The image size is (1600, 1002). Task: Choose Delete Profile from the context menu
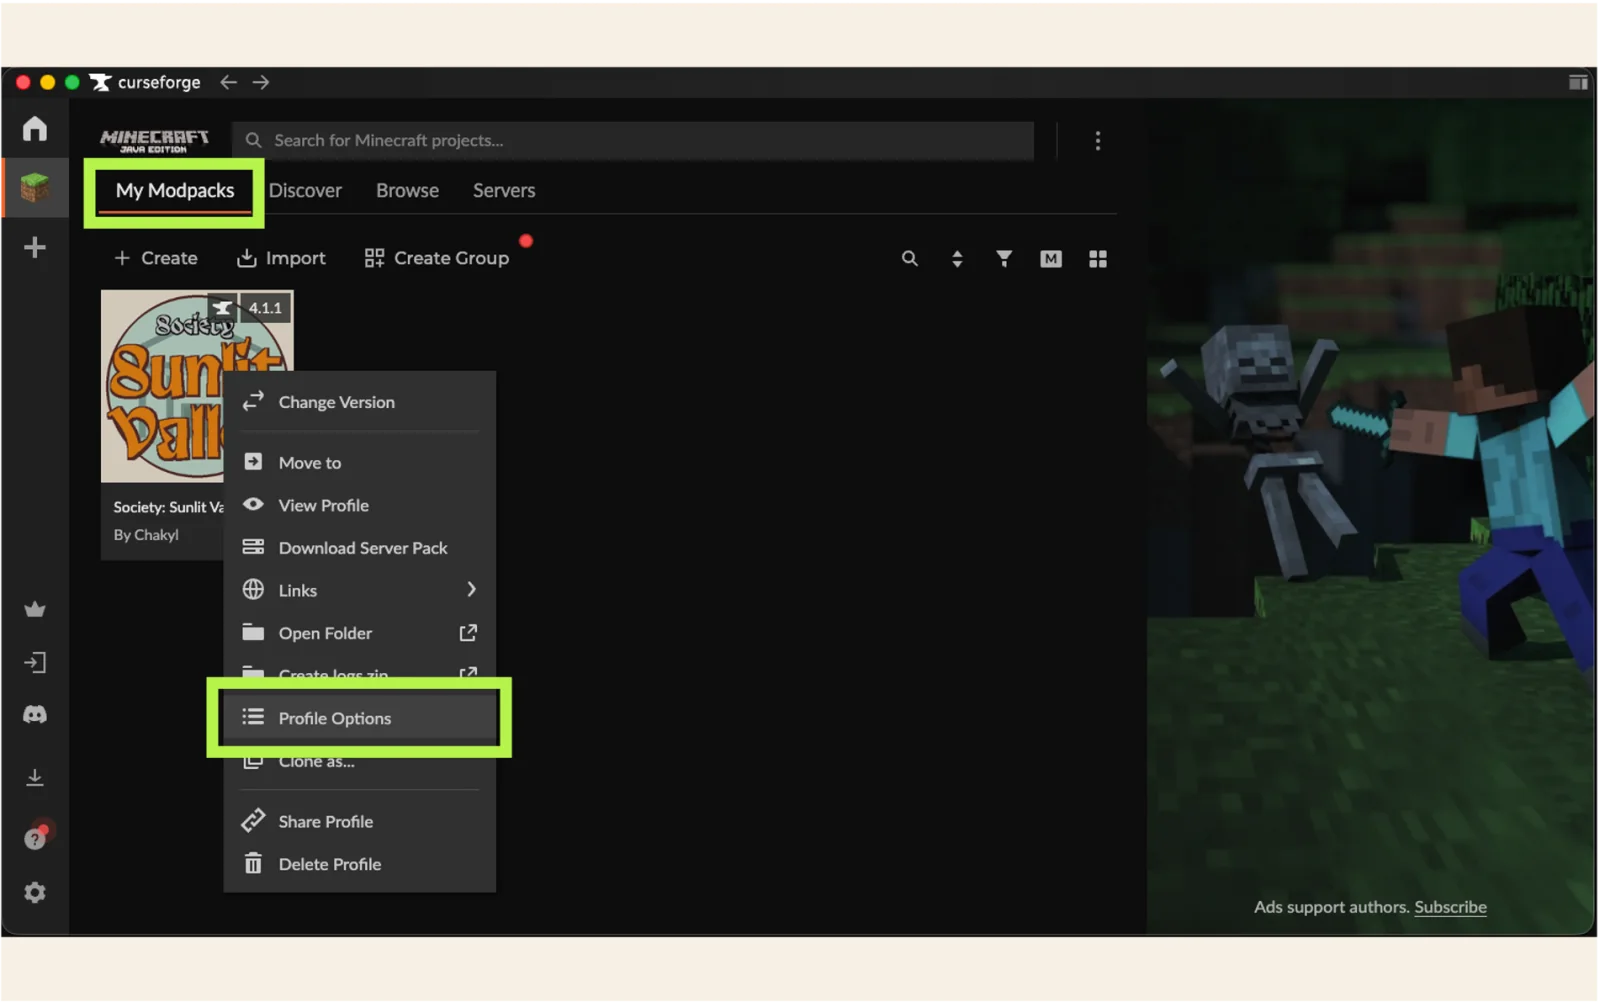[360, 864]
